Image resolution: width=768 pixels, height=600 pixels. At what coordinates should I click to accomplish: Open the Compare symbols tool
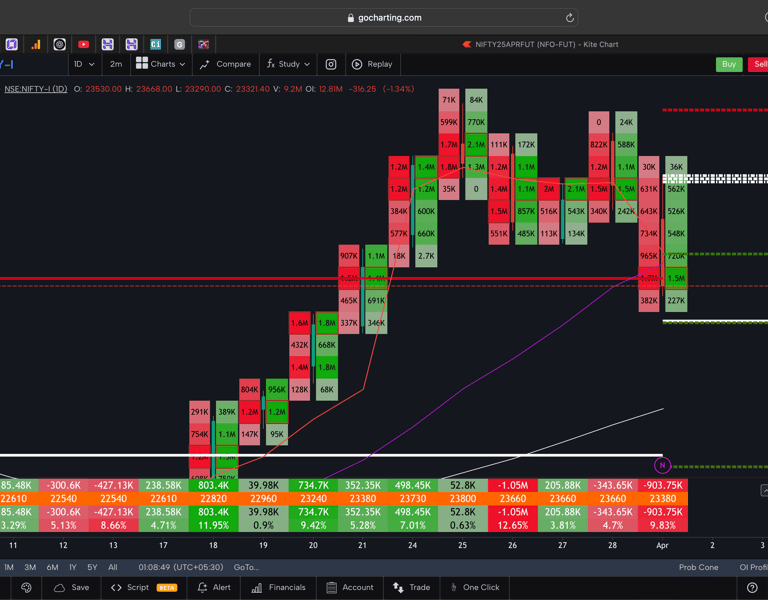[x=225, y=64]
